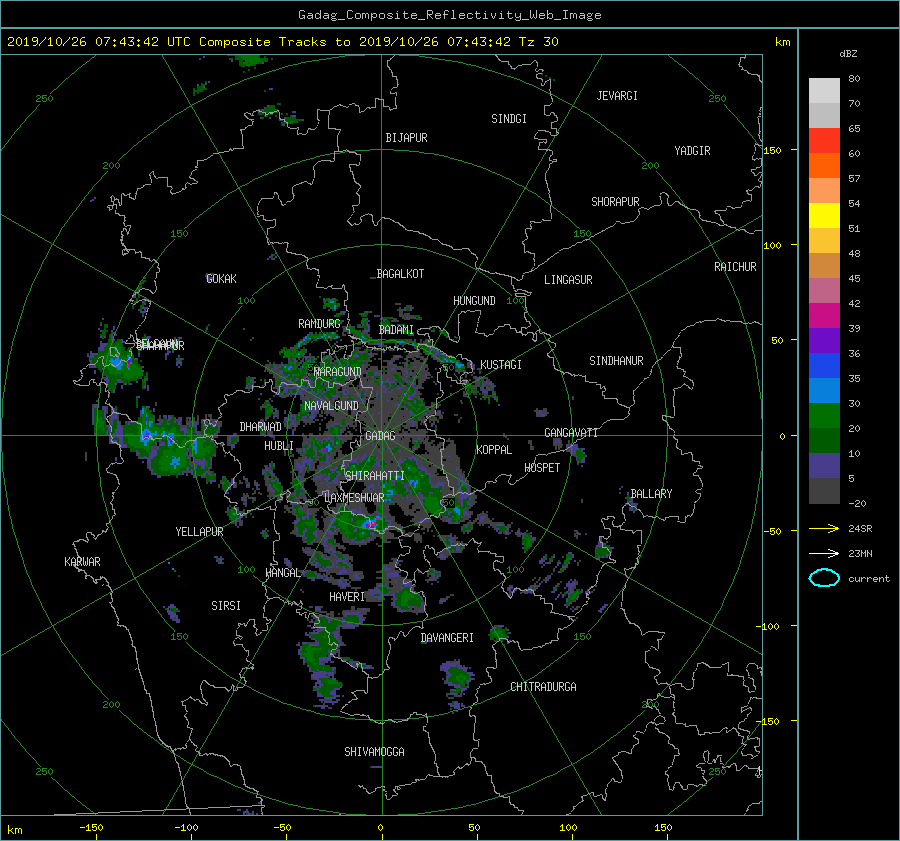The height and width of the screenshot is (841, 900).
Task: Click the SINDGI city label
Action: (x=509, y=119)
